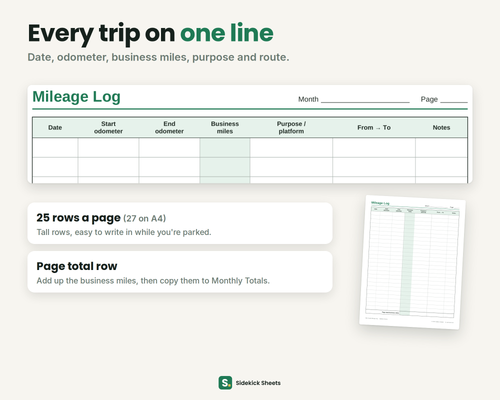
Task: Click the Sidekick Sheets green logo icon
Action: pyautogui.click(x=225, y=383)
